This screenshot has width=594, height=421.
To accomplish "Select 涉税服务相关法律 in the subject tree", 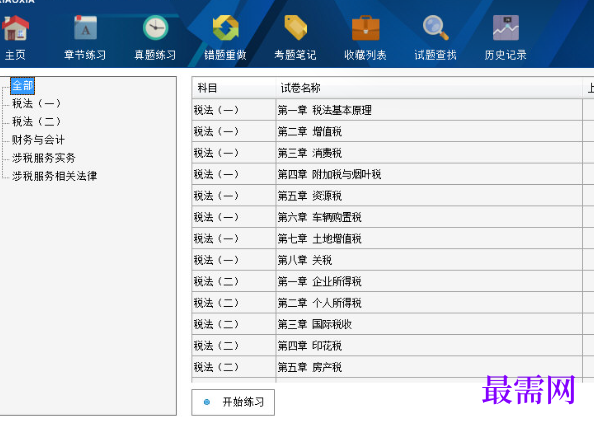I will click(x=55, y=176).
